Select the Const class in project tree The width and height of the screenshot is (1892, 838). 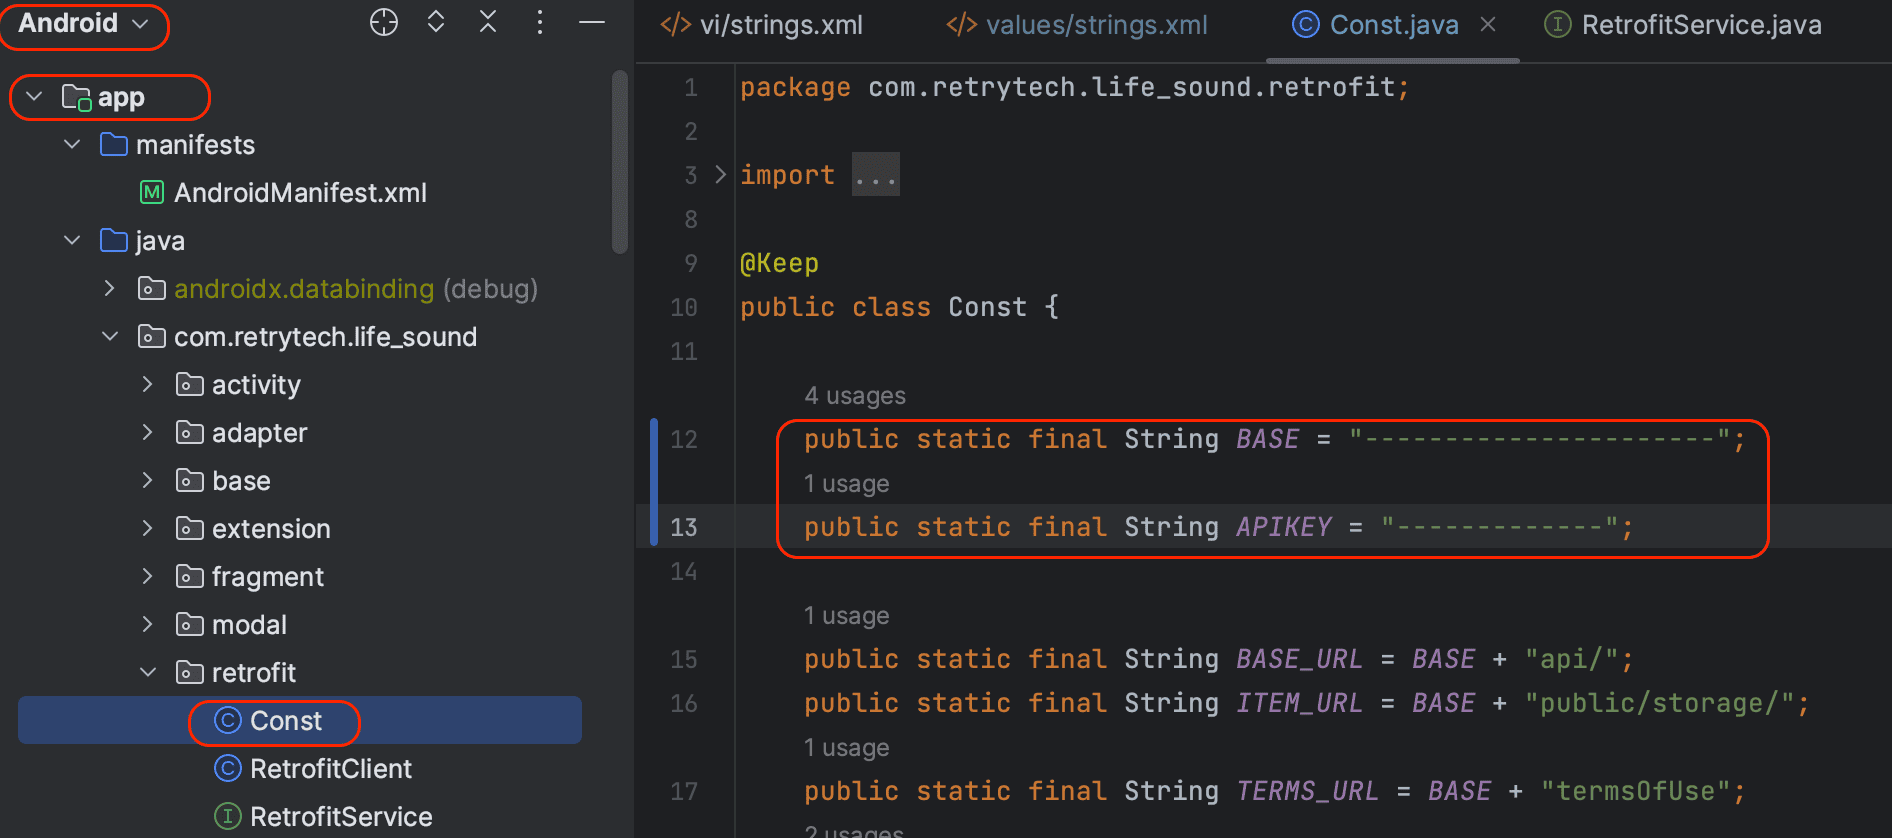(285, 721)
